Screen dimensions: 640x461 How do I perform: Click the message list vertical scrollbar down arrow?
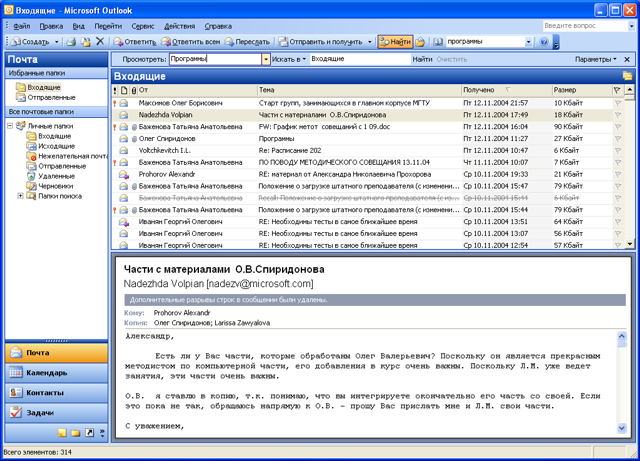coord(630,244)
